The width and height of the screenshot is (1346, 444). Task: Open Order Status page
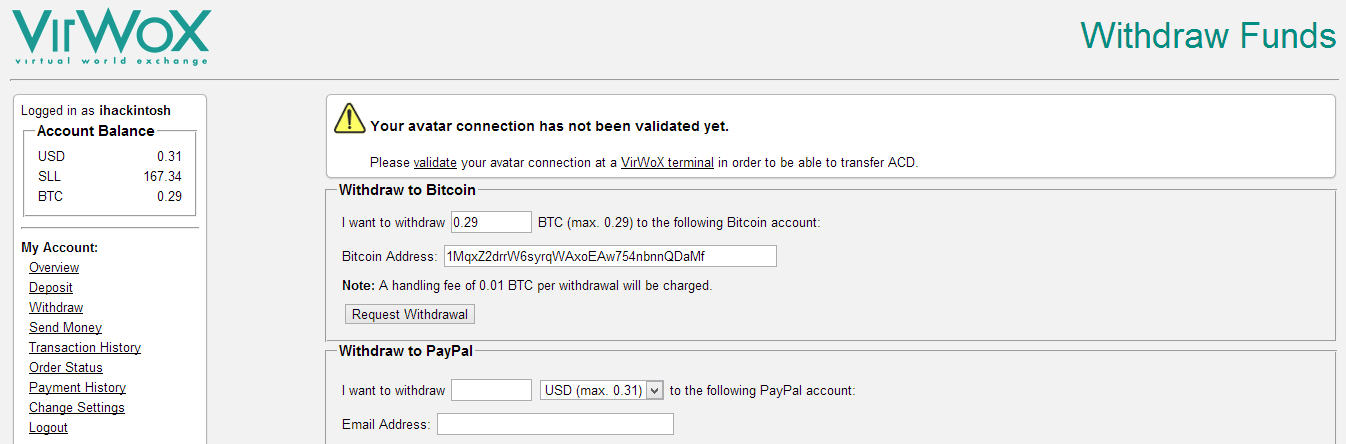tap(66, 368)
